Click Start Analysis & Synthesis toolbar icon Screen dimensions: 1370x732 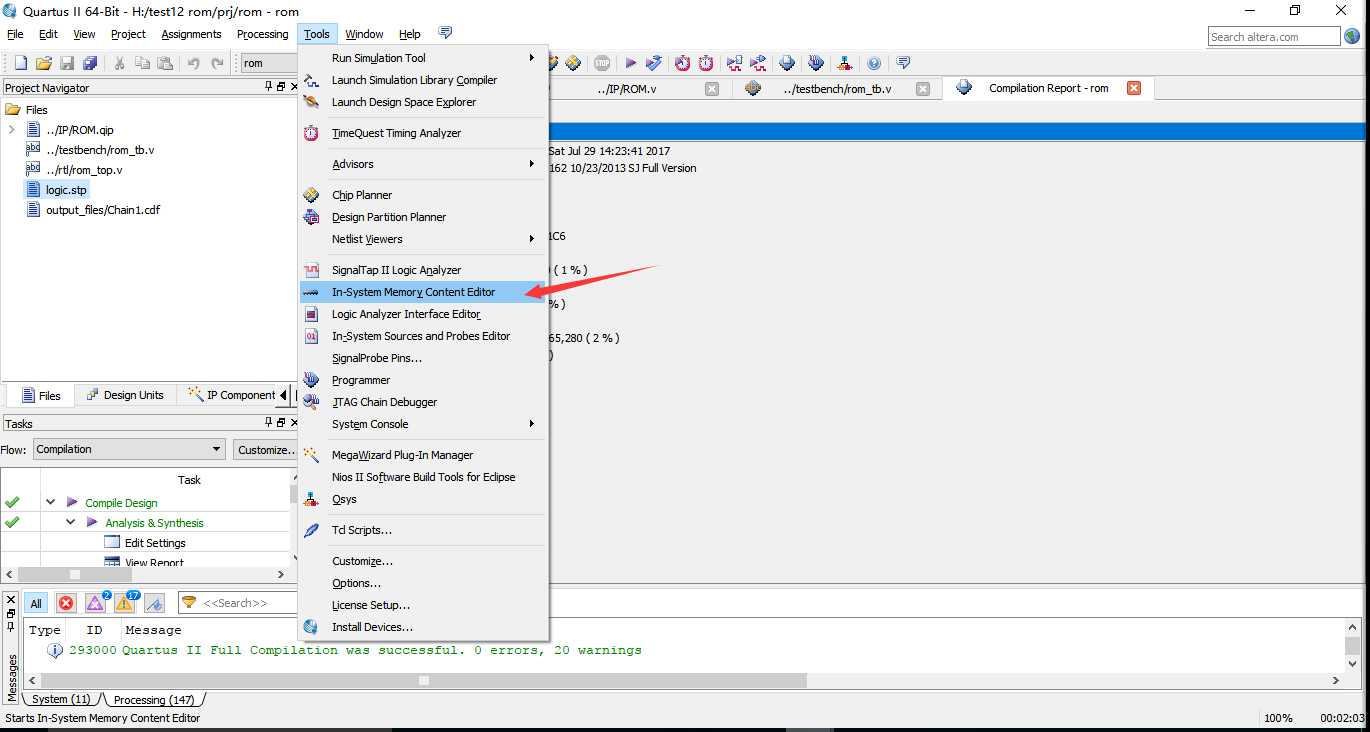pyautogui.click(x=654, y=63)
